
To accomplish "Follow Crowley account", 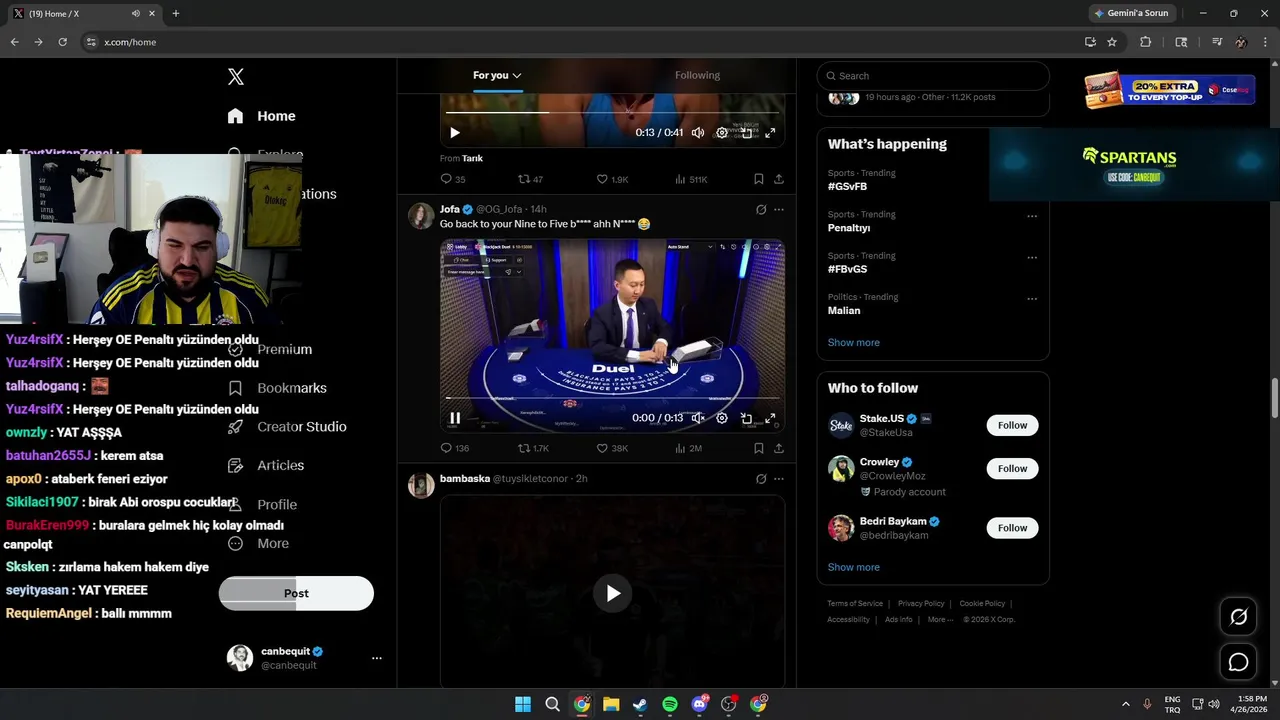I will click(1012, 468).
